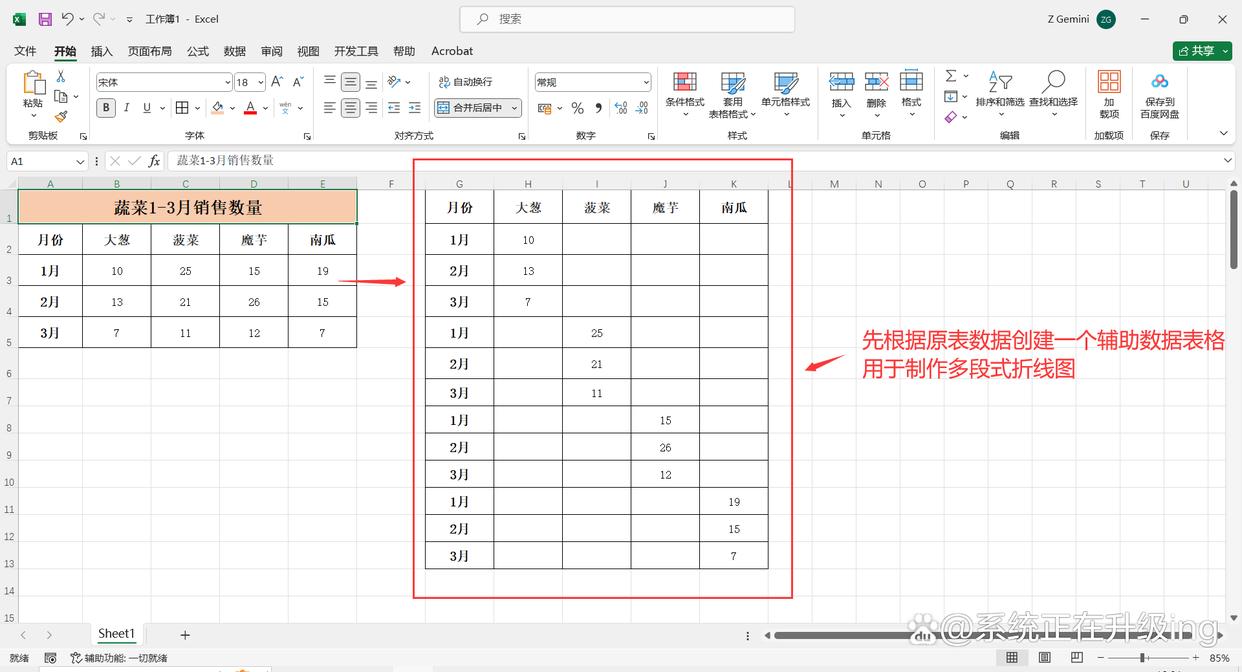Select the Format Painter brush

tap(61, 116)
